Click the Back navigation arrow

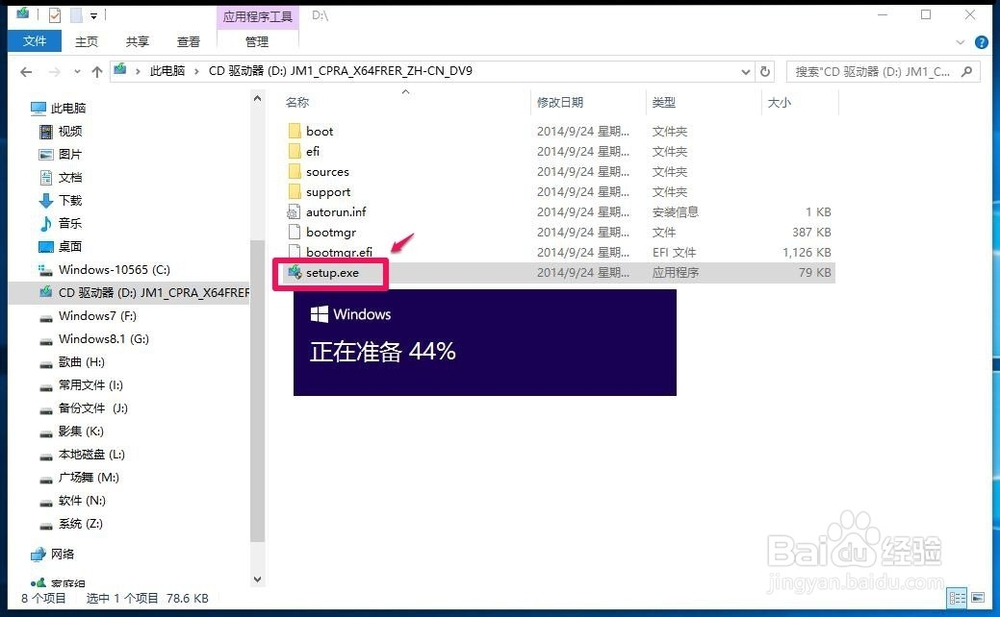click(26, 71)
